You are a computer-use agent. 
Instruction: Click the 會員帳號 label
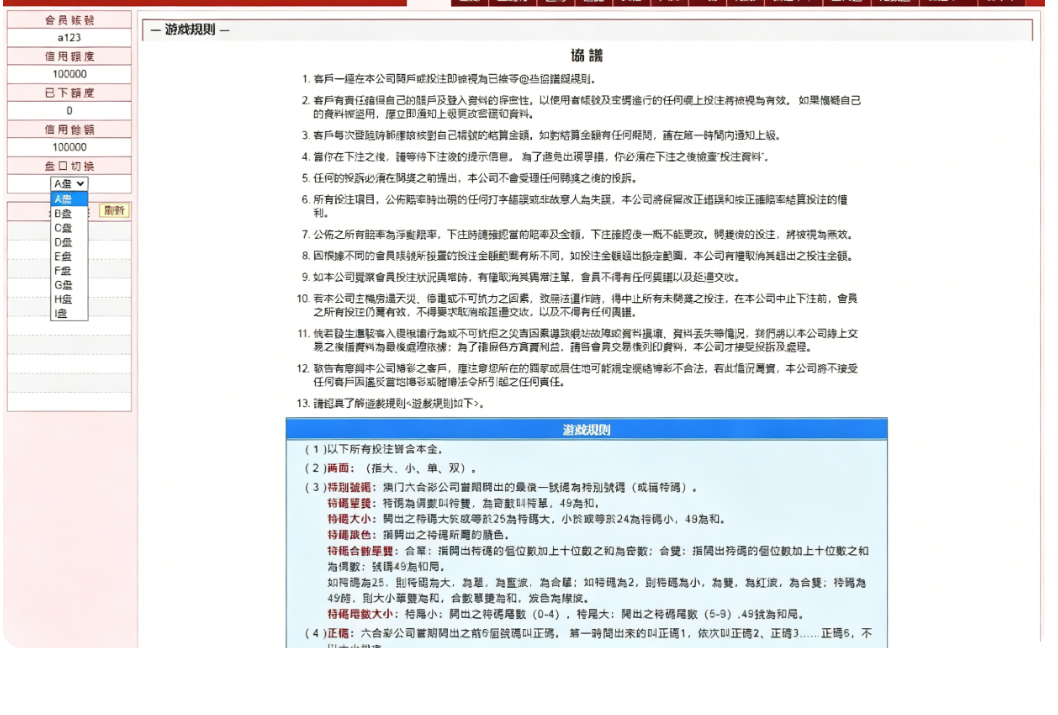[69, 20]
